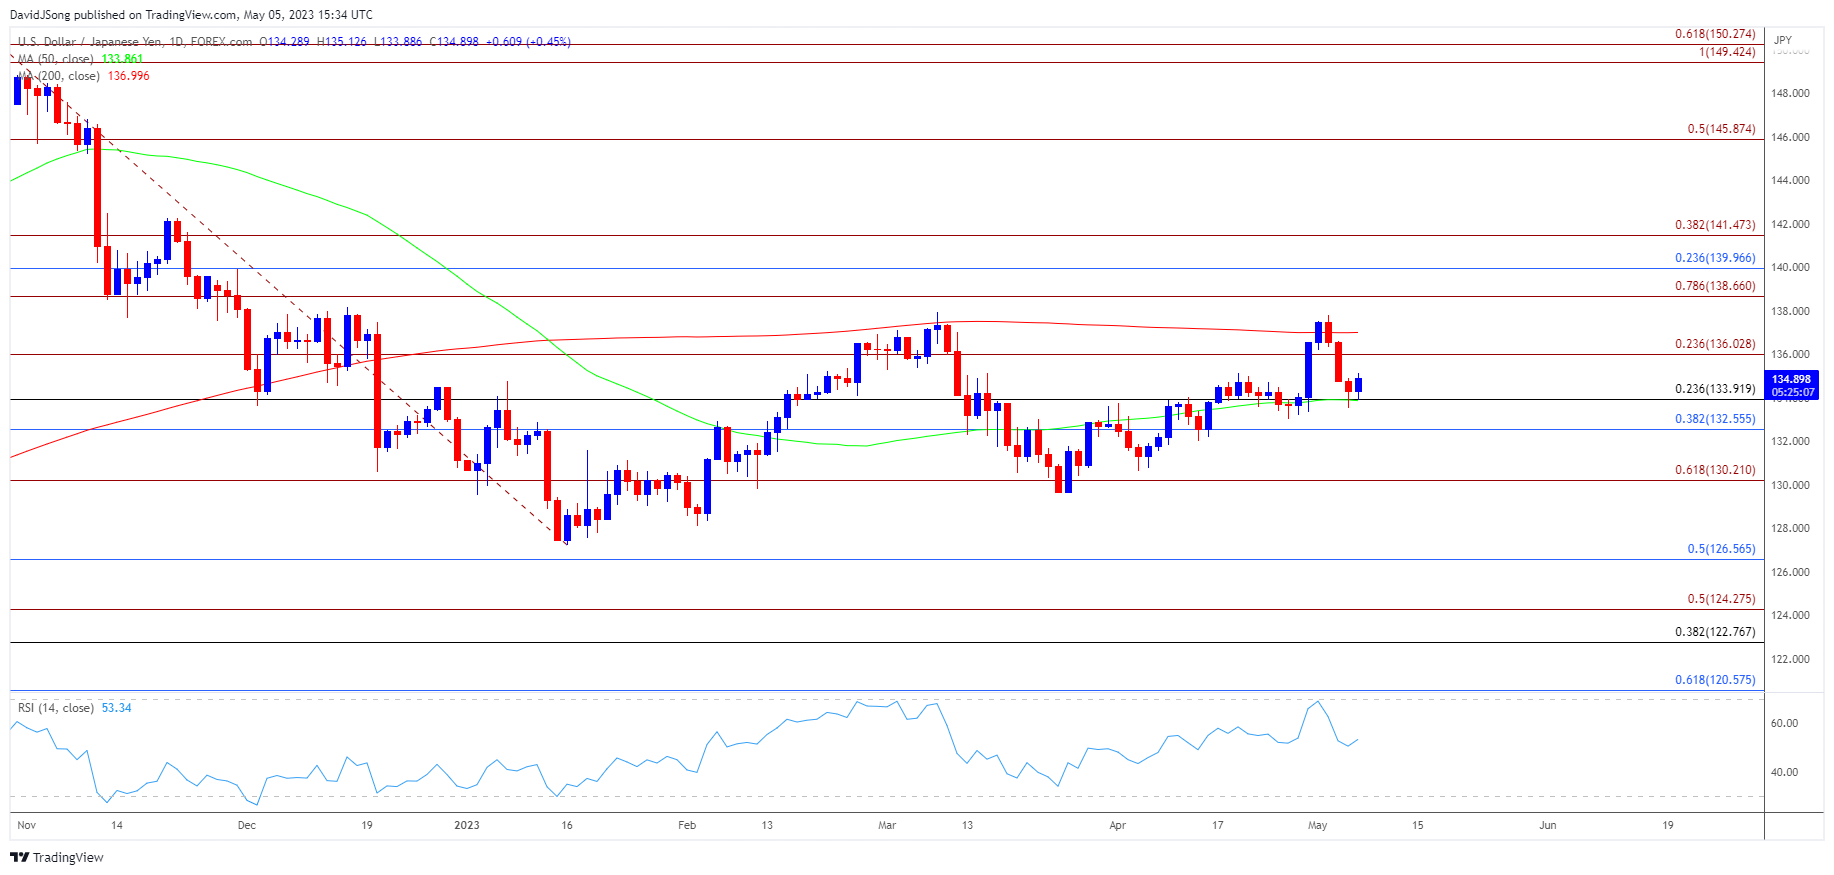Click the blue 0.5(126.565) Fibonacci label
This screenshot has height=875, width=1834.
point(1720,549)
